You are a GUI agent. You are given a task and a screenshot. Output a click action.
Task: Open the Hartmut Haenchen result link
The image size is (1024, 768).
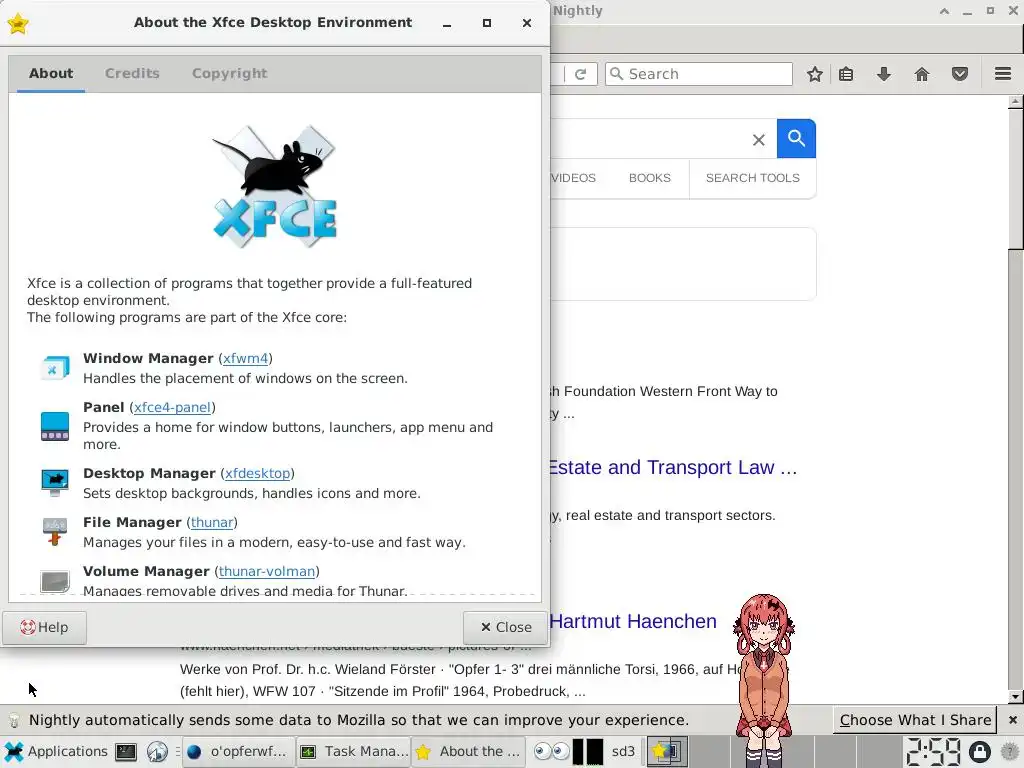(x=633, y=621)
